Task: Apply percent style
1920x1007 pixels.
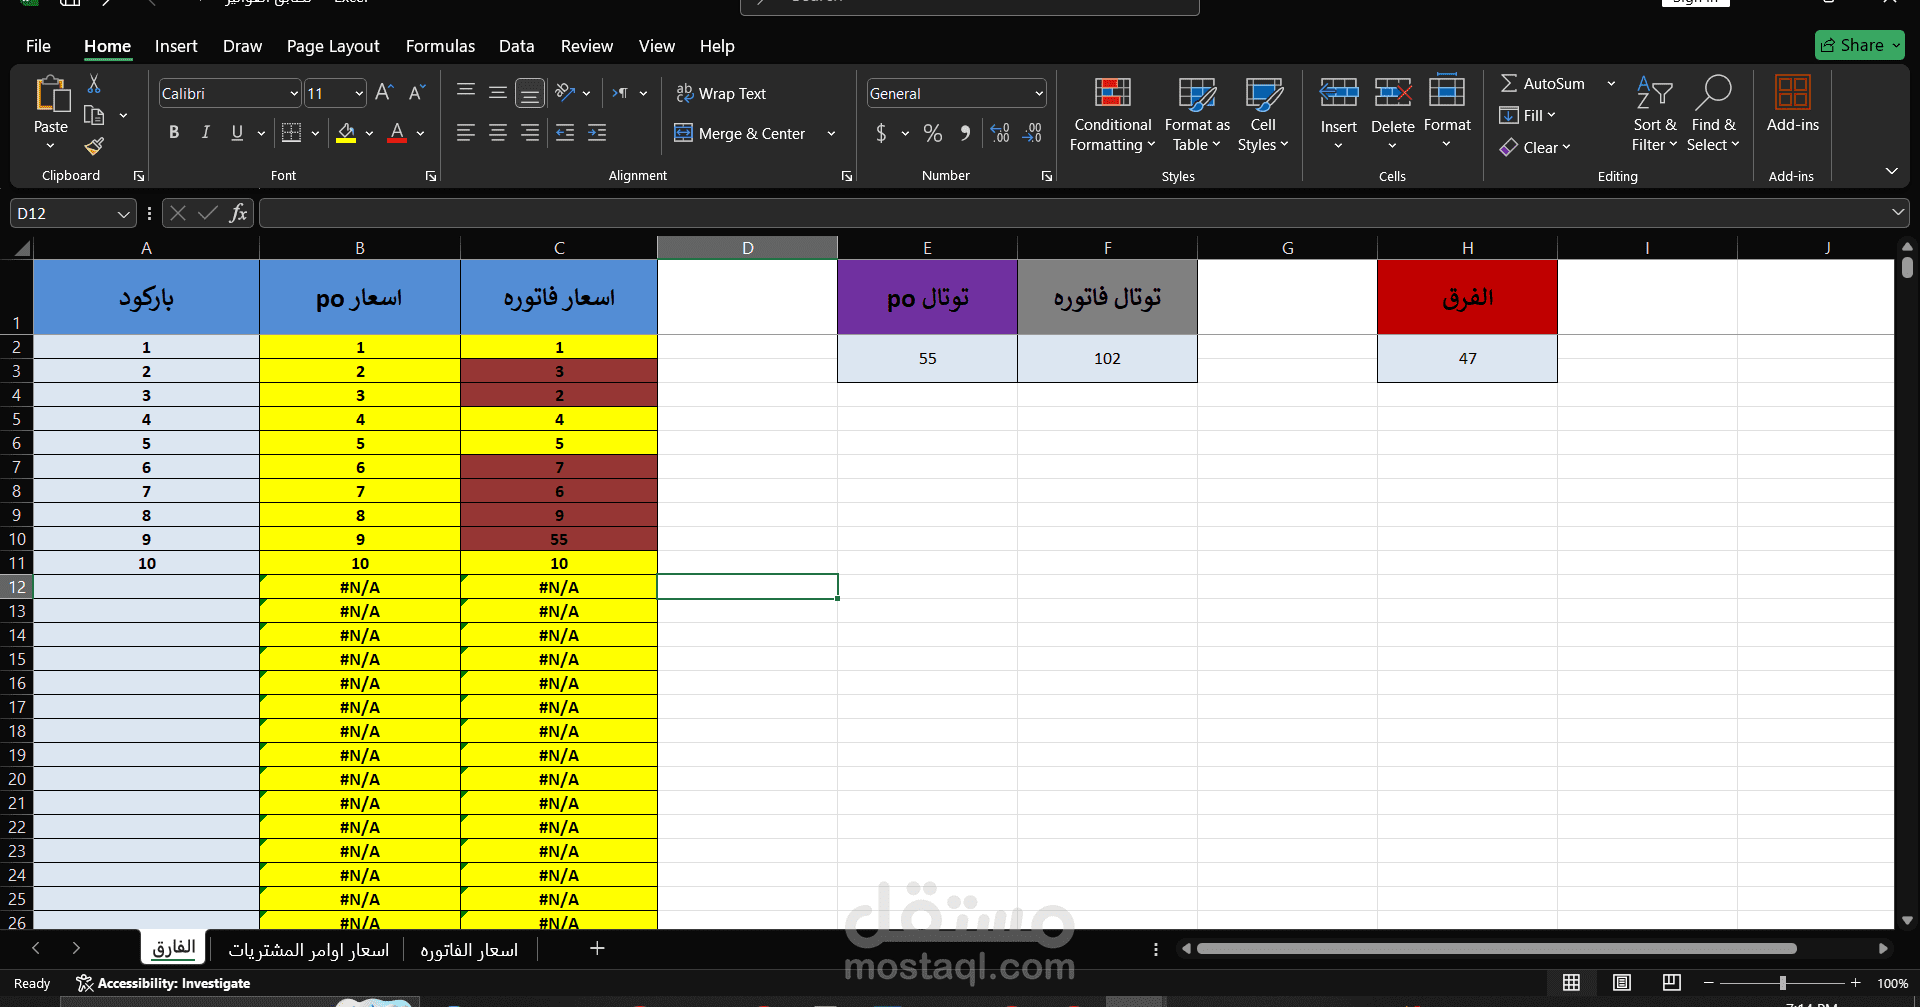Action: coord(933,133)
